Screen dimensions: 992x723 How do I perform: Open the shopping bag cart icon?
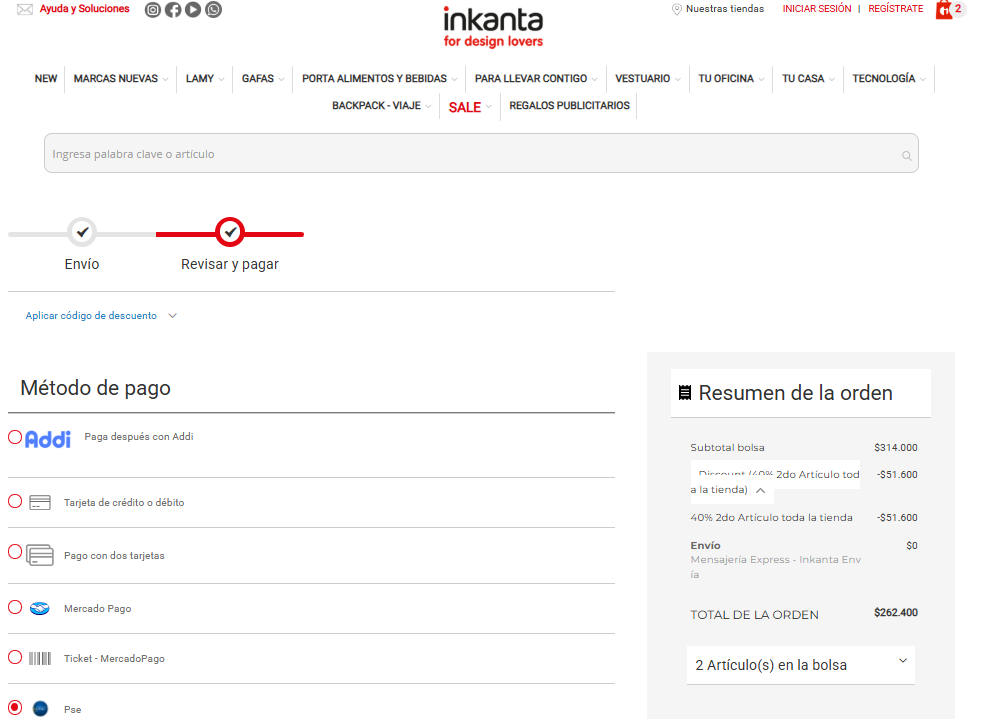[x=944, y=9]
